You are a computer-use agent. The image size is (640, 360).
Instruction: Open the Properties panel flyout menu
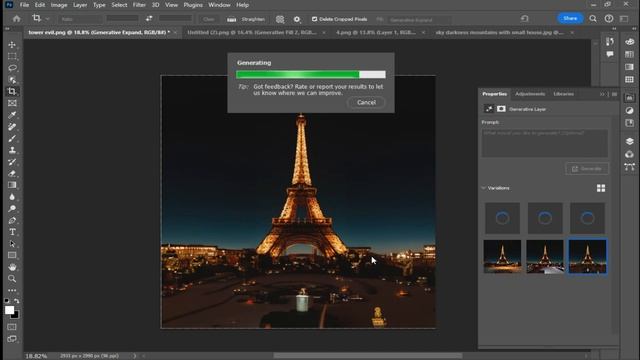pos(614,94)
